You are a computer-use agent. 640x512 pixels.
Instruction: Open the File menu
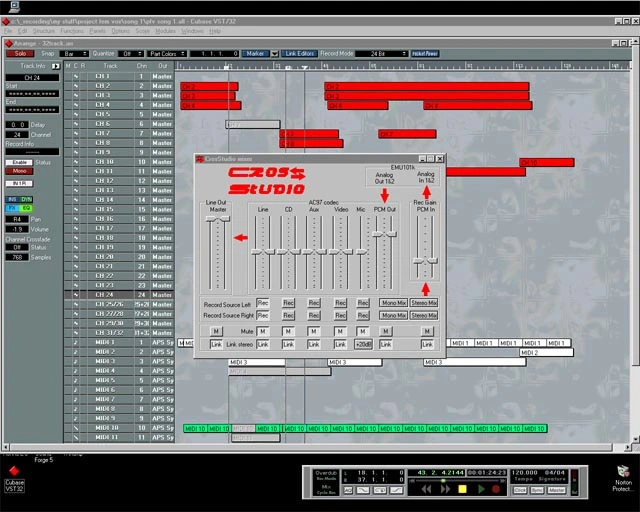coord(8,31)
